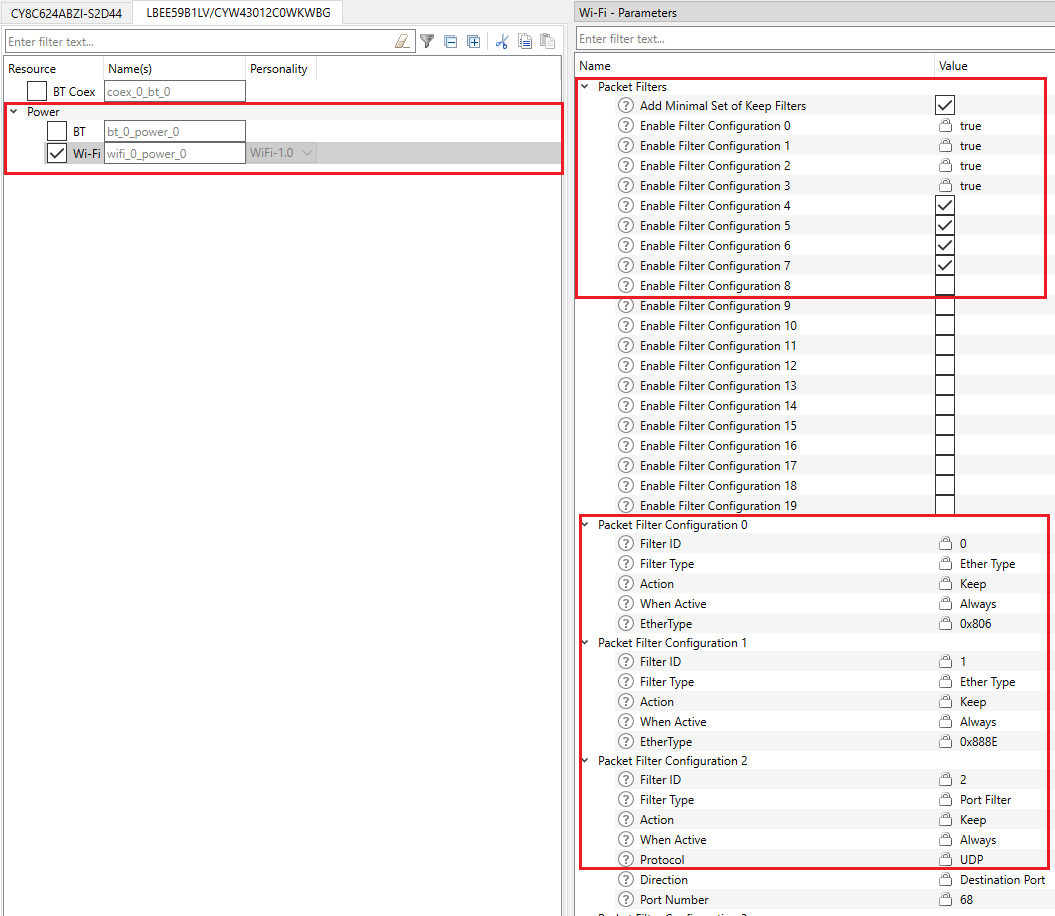Collapse Packet Filter Configuration 2 section
The height and width of the screenshot is (916, 1055).
click(585, 761)
